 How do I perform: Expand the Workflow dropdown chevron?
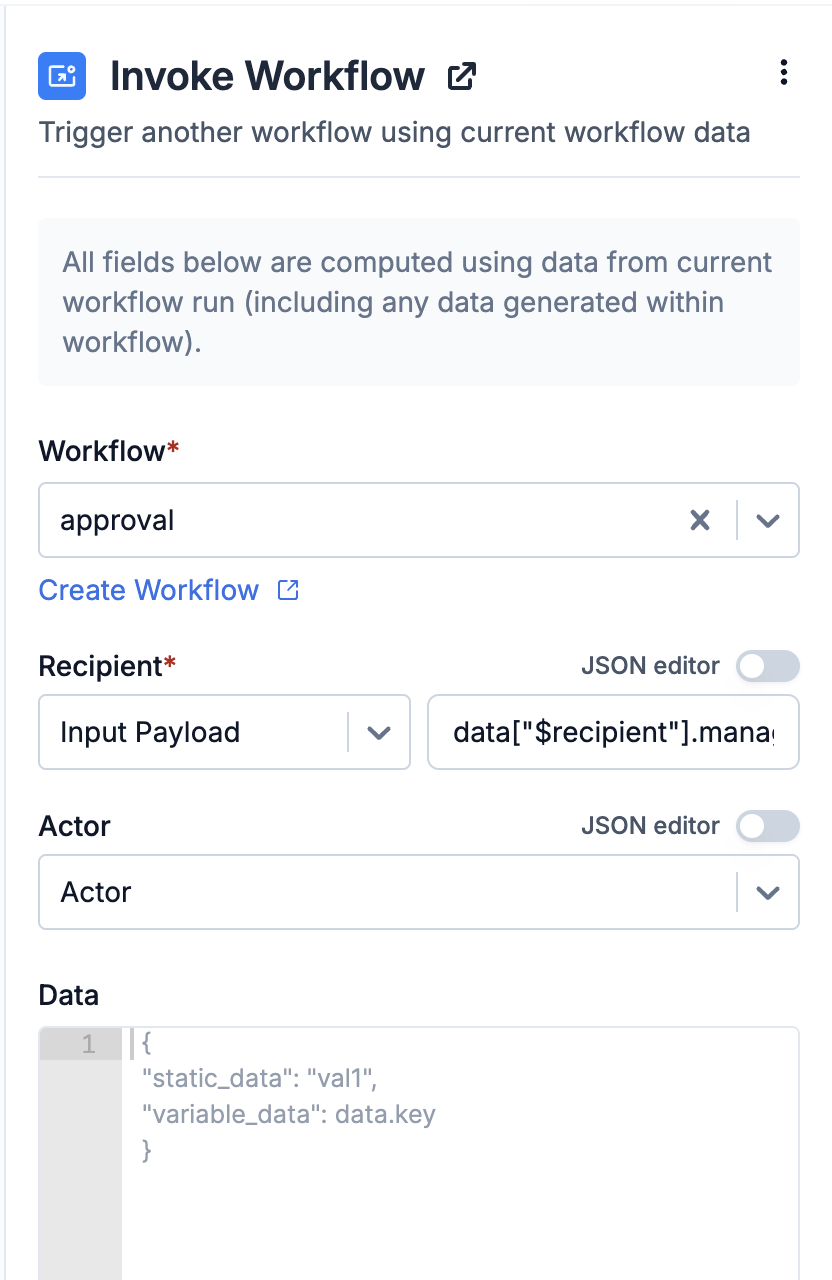coord(767,520)
